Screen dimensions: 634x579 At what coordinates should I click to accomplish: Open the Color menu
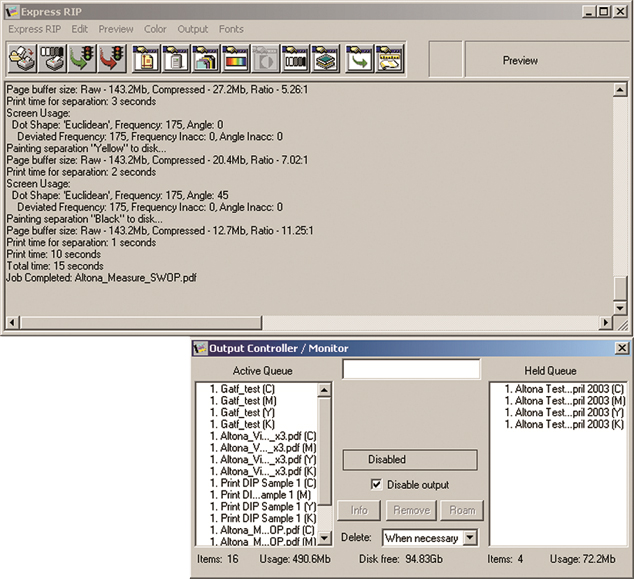[155, 29]
